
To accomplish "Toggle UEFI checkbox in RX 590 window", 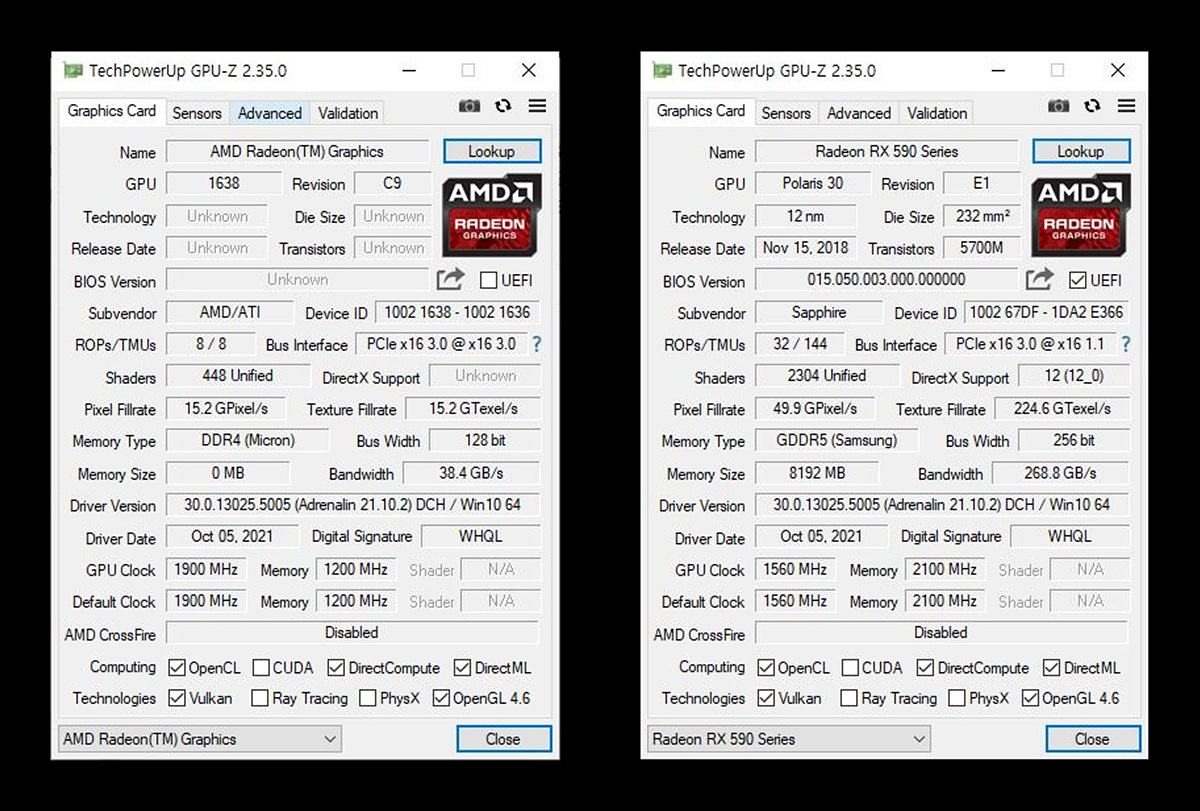I will click(1077, 280).
